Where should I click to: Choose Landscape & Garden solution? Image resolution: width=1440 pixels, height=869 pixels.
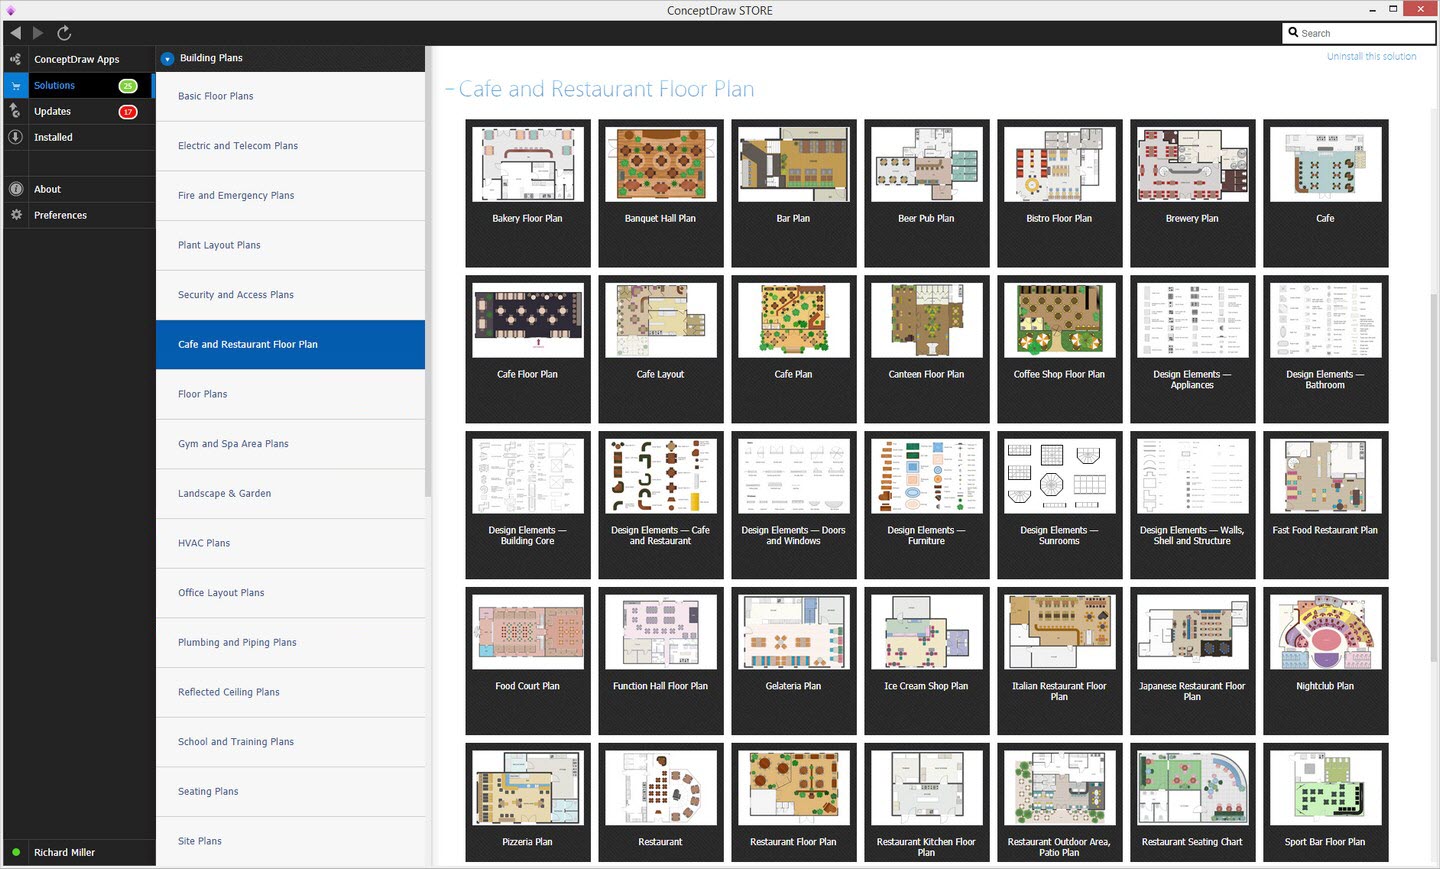290,494
